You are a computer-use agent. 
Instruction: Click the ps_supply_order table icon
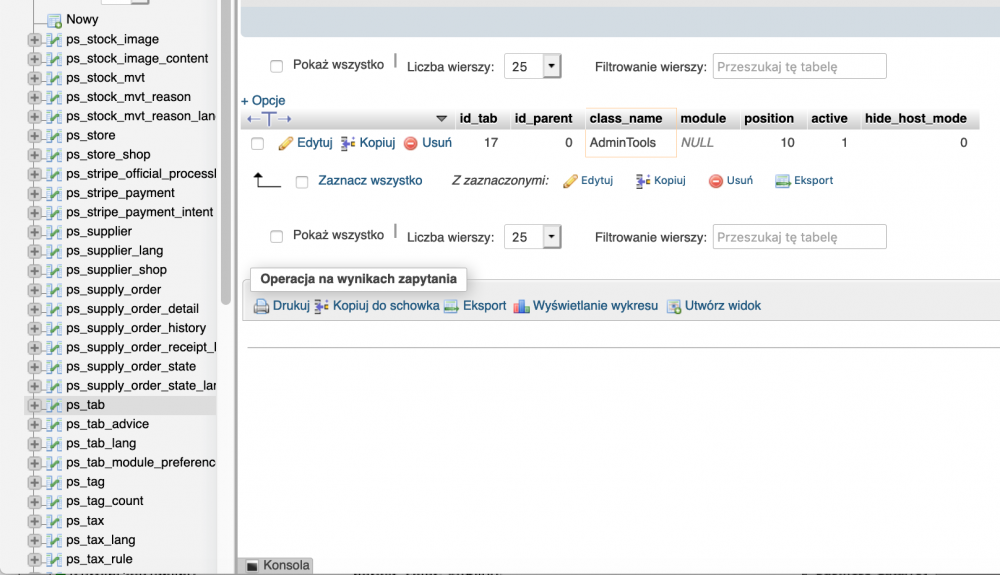(54, 290)
